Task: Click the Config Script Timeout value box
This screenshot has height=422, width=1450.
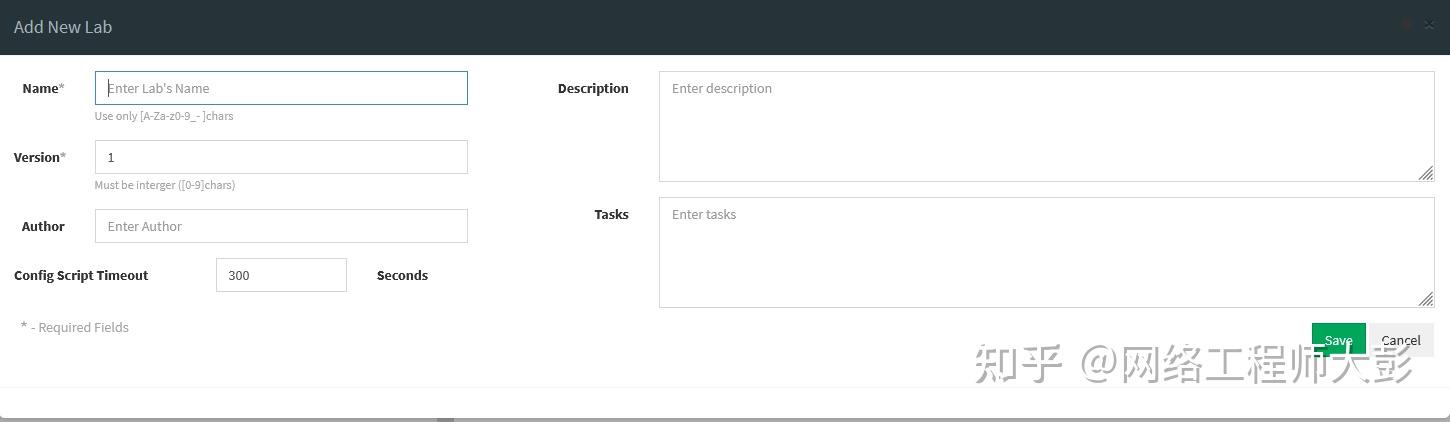Action: coord(281,275)
